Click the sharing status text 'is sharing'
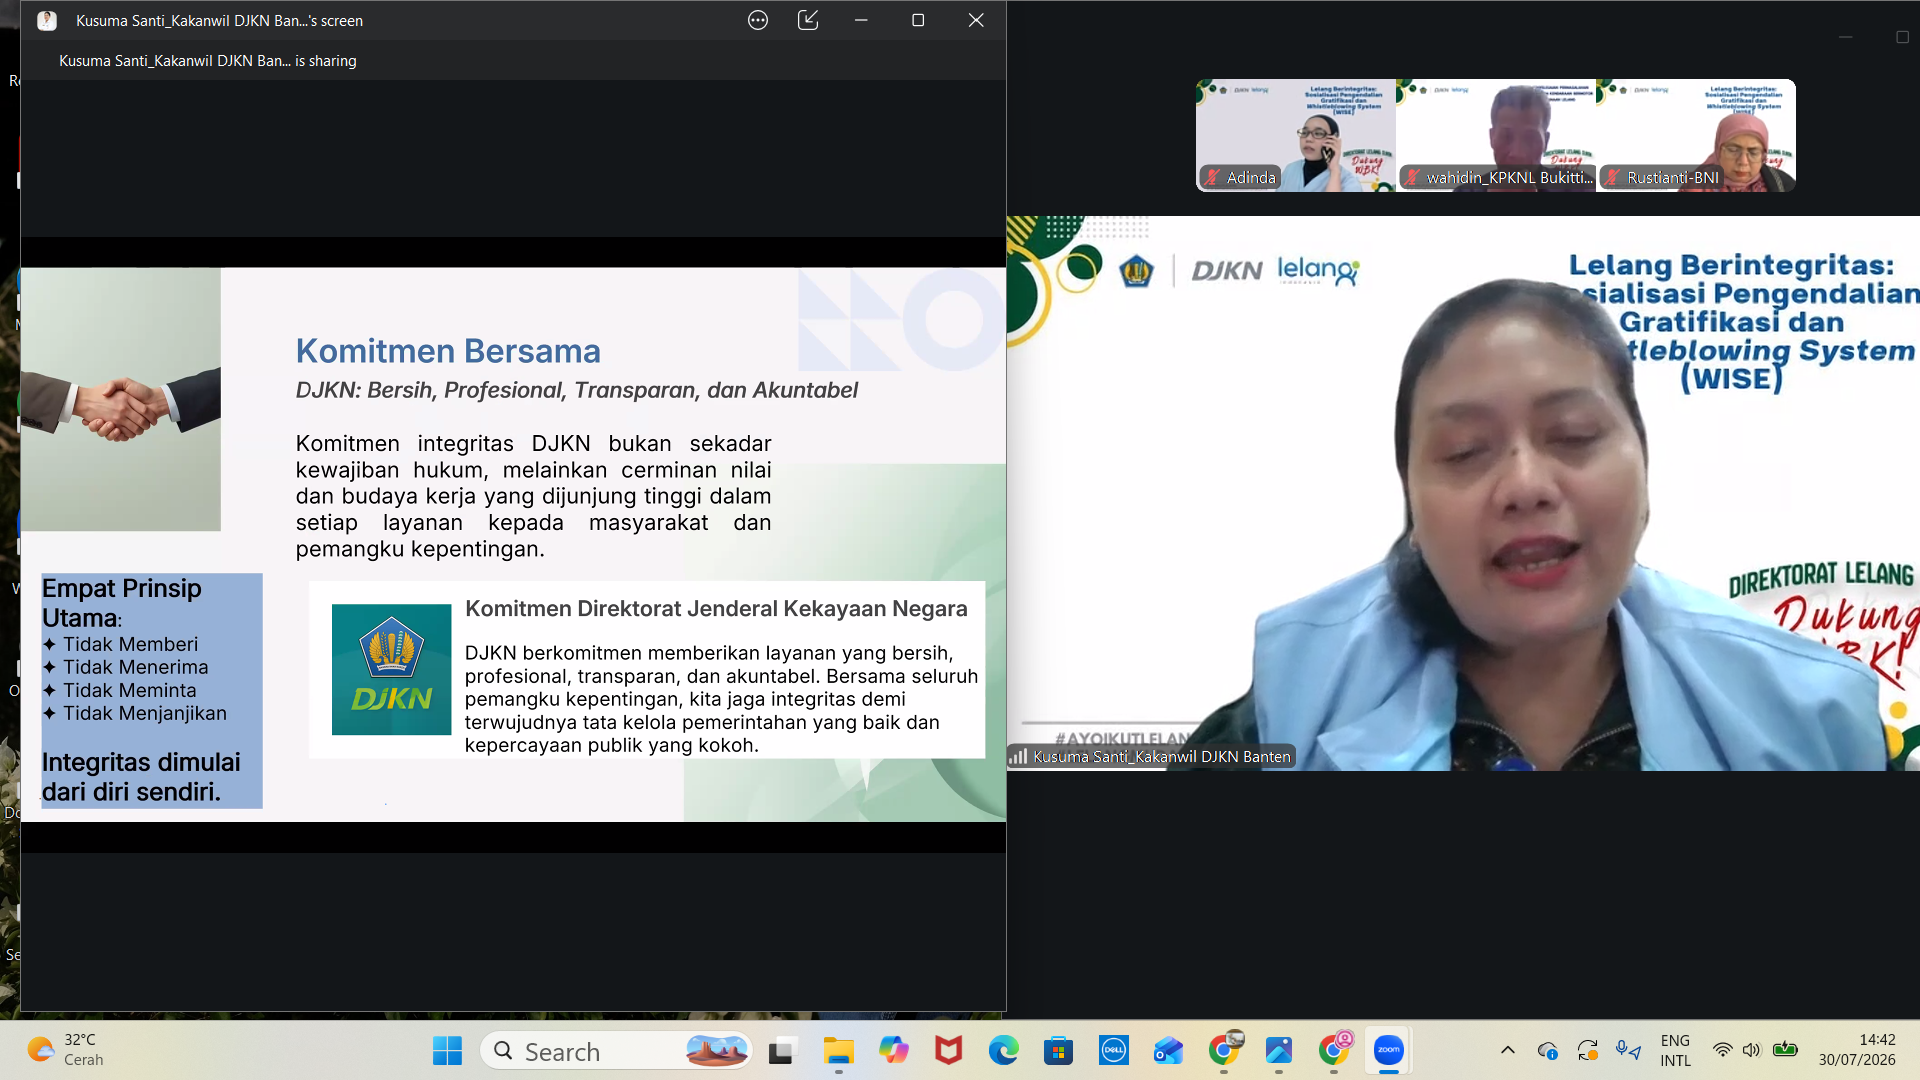Image resolution: width=1920 pixels, height=1080 pixels. point(326,61)
